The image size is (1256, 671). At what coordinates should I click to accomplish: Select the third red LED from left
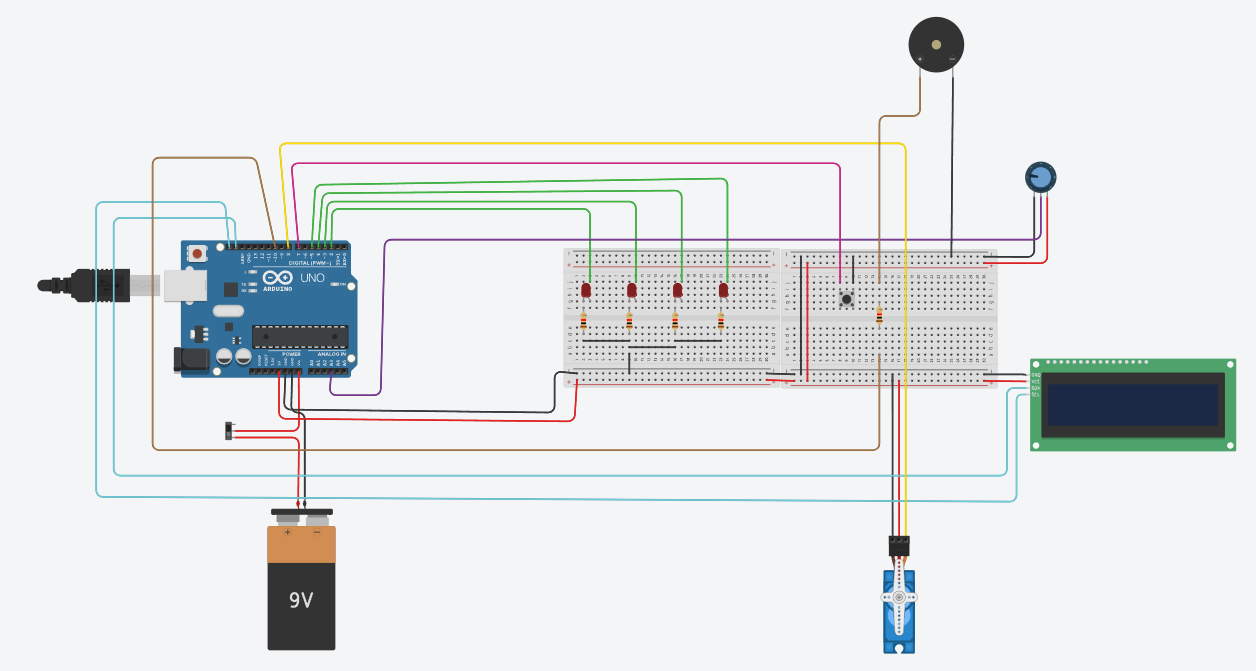[x=677, y=290]
